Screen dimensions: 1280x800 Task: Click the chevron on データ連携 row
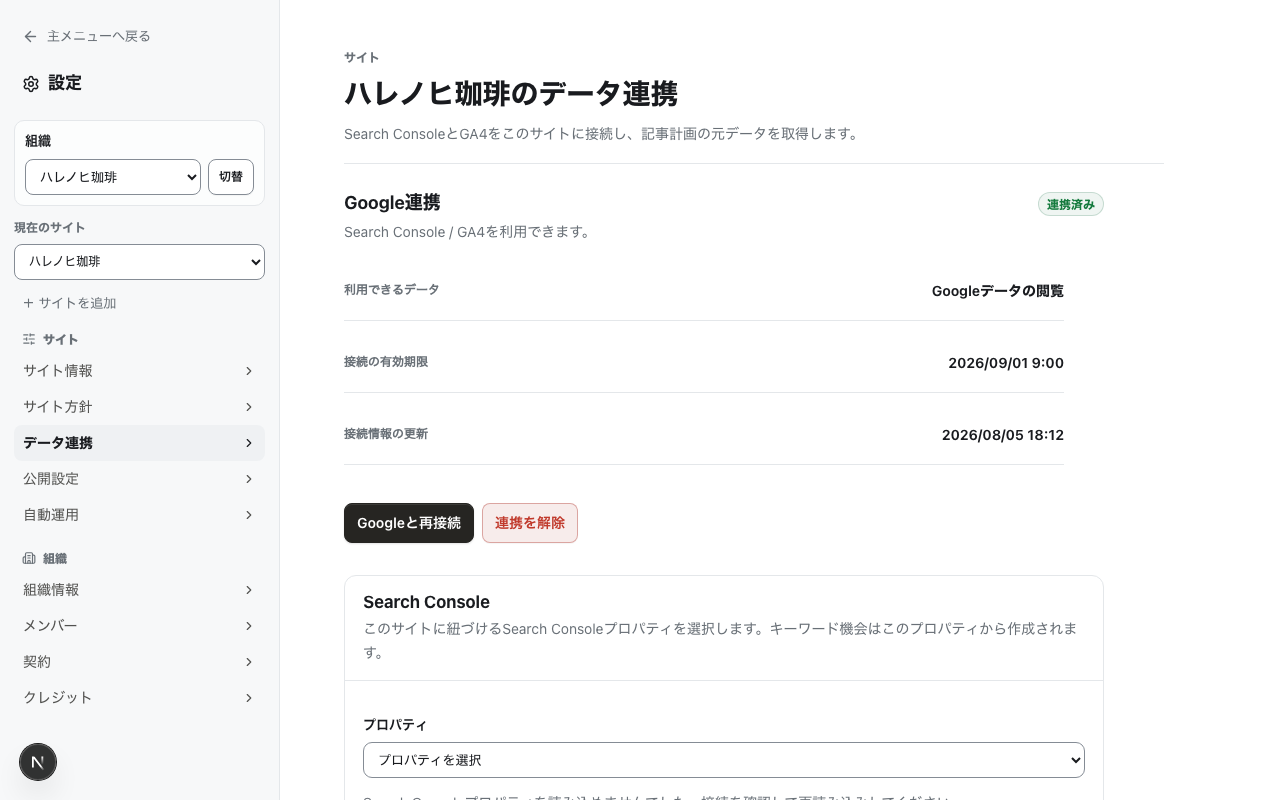click(x=249, y=443)
